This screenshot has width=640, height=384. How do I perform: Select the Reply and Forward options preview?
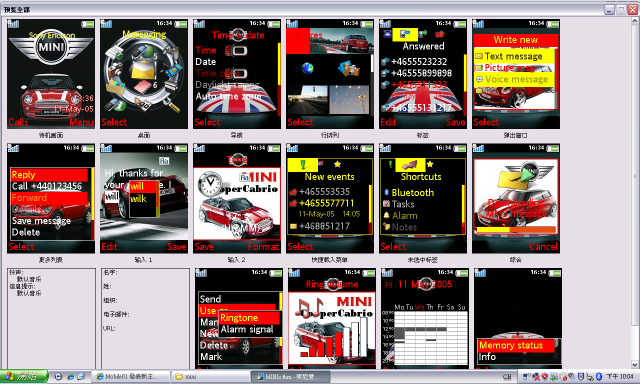51,198
